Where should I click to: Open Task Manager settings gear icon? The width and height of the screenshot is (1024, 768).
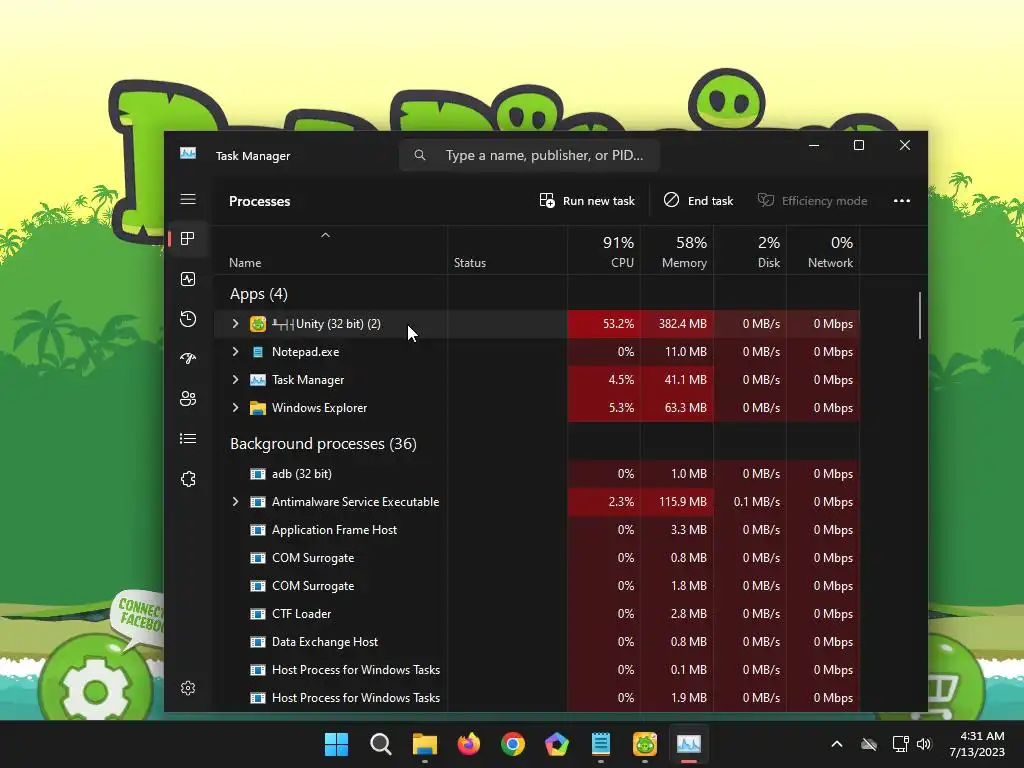pos(188,688)
